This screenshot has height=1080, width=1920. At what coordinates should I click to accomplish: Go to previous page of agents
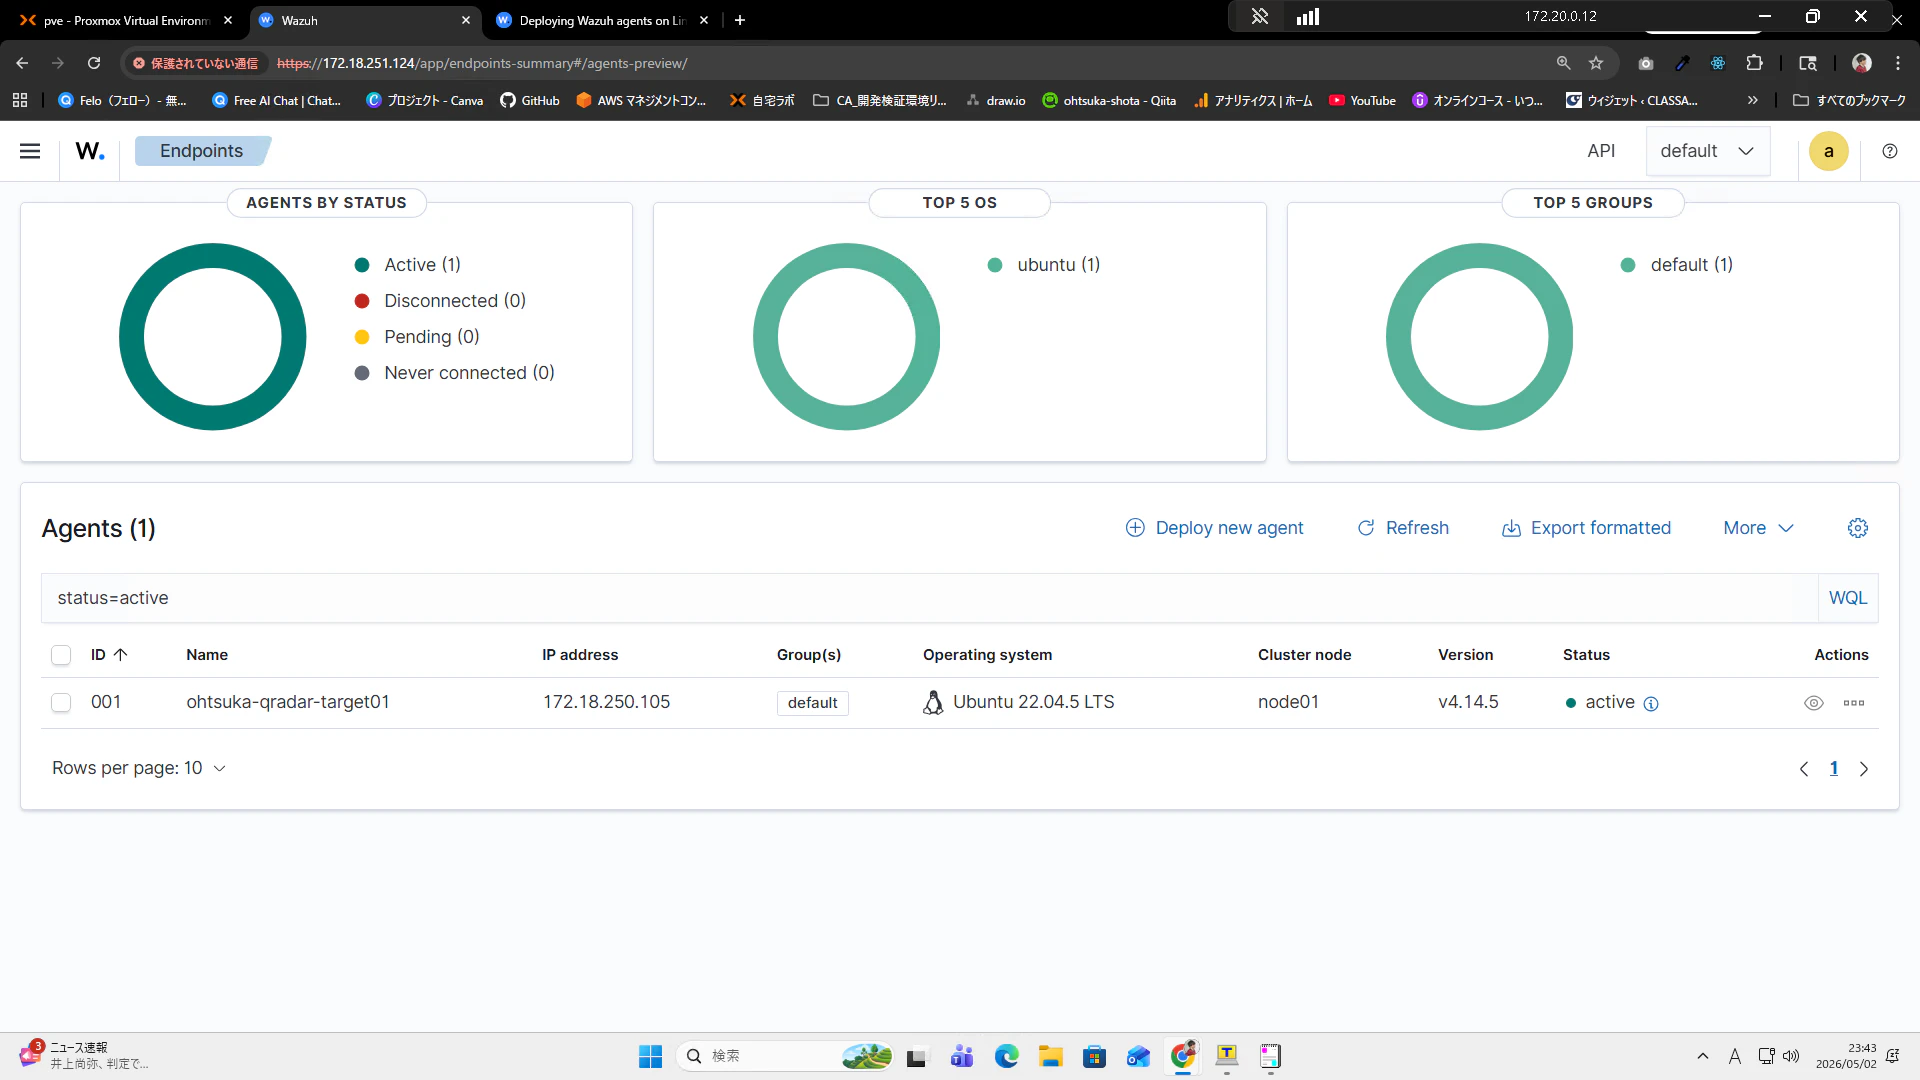(x=1804, y=769)
